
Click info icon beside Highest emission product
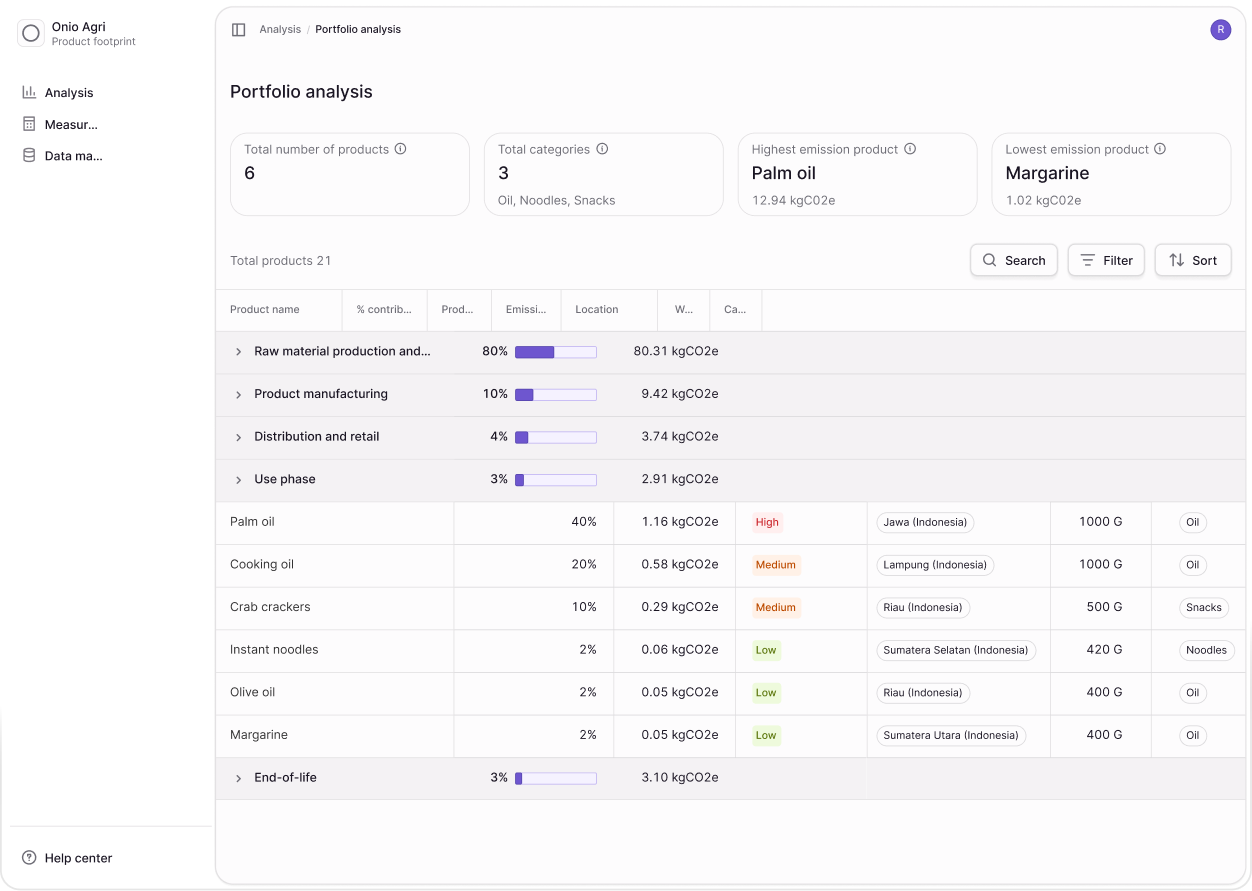[x=910, y=149]
